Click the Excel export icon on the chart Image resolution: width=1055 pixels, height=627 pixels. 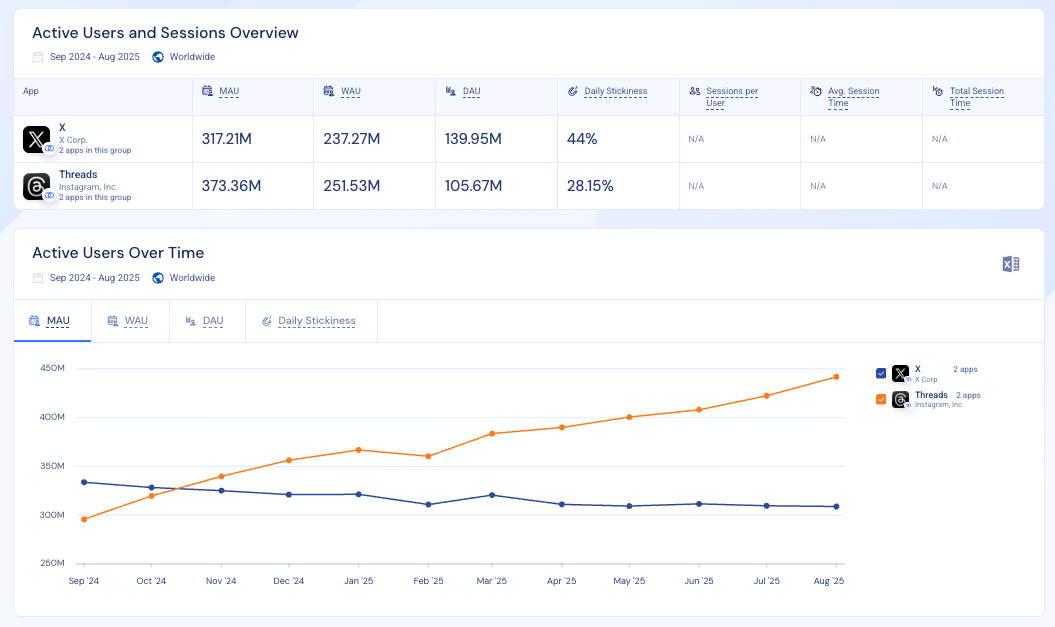(x=1010, y=263)
